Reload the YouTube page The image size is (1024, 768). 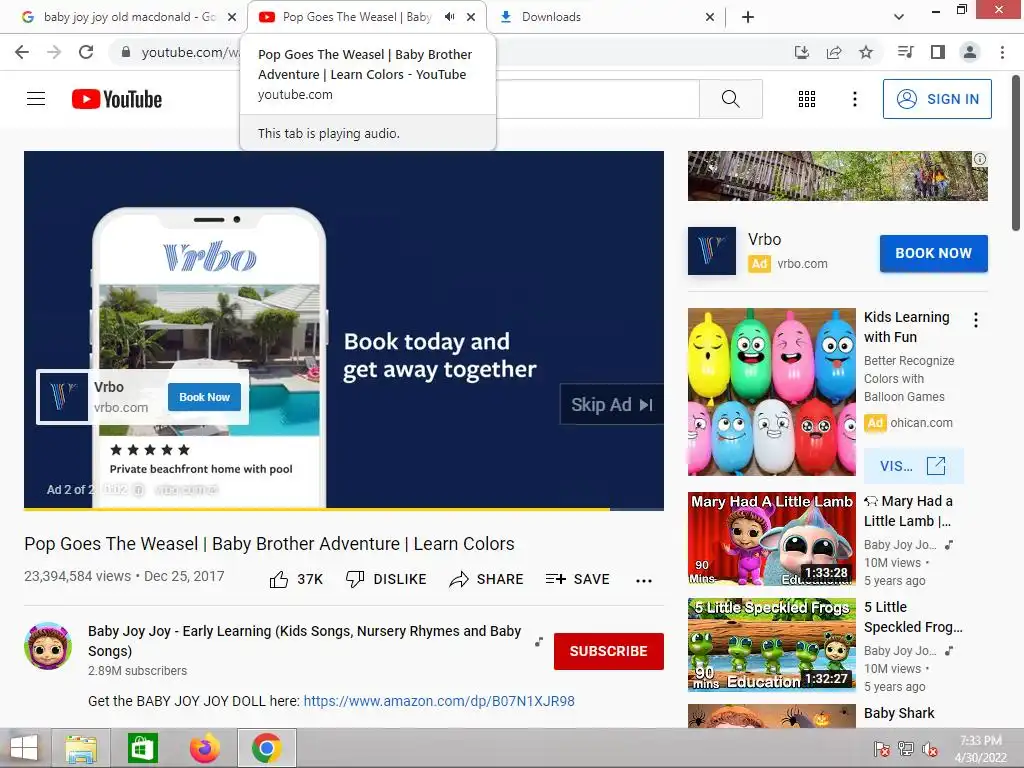click(x=86, y=52)
